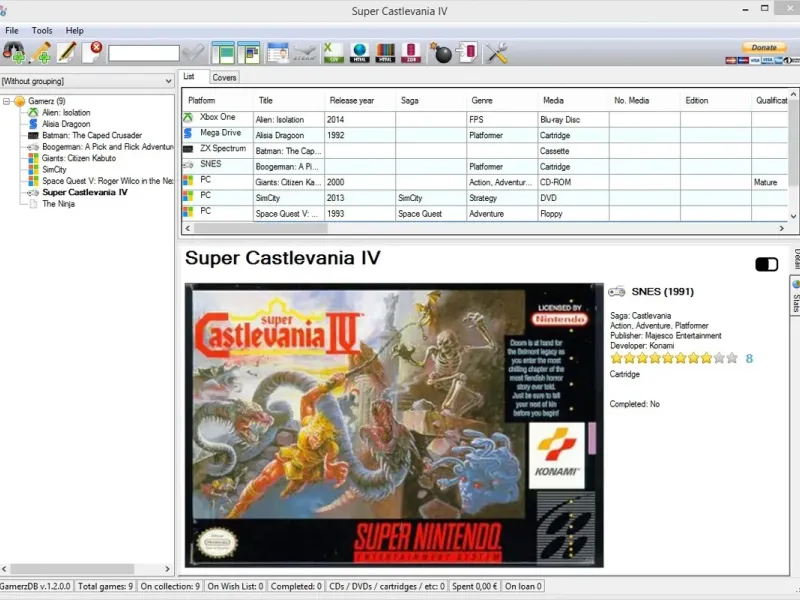Image resolution: width=800 pixels, height=600 pixels.
Task: Click Total games: 9 status entry
Action: (105, 586)
